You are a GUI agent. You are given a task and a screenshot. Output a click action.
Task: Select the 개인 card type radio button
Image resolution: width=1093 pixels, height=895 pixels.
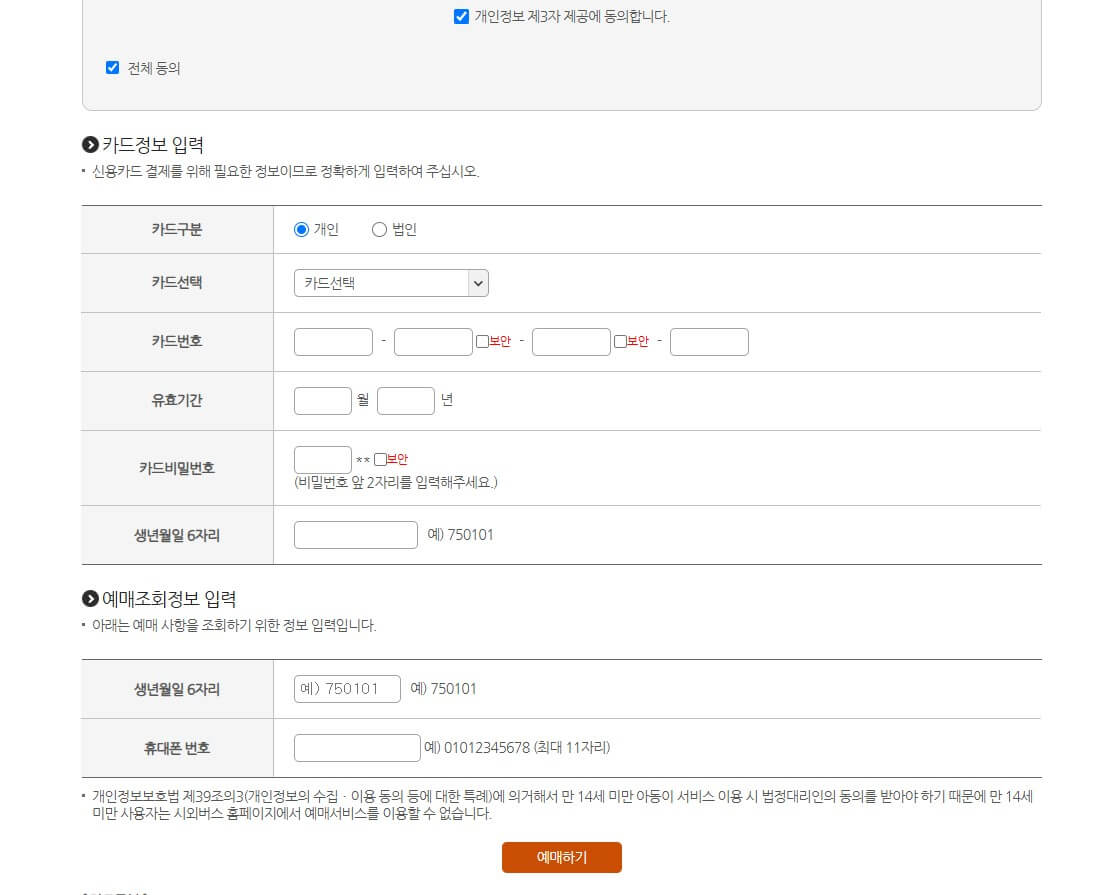301,229
